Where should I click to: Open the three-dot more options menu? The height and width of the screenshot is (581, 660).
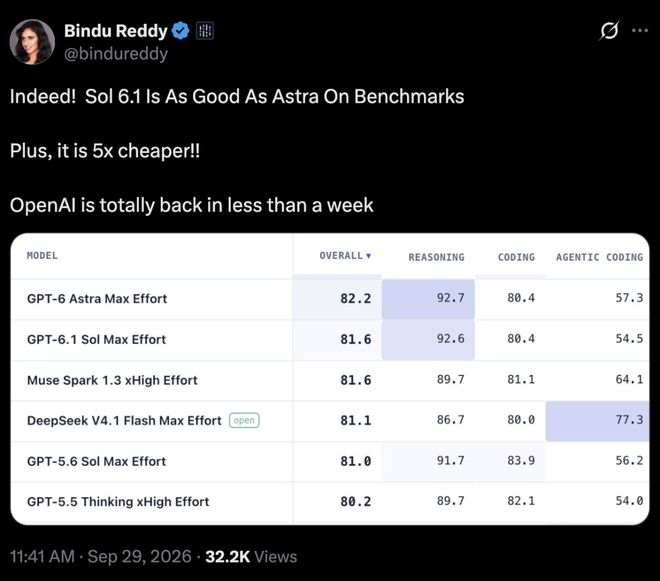[x=640, y=30]
